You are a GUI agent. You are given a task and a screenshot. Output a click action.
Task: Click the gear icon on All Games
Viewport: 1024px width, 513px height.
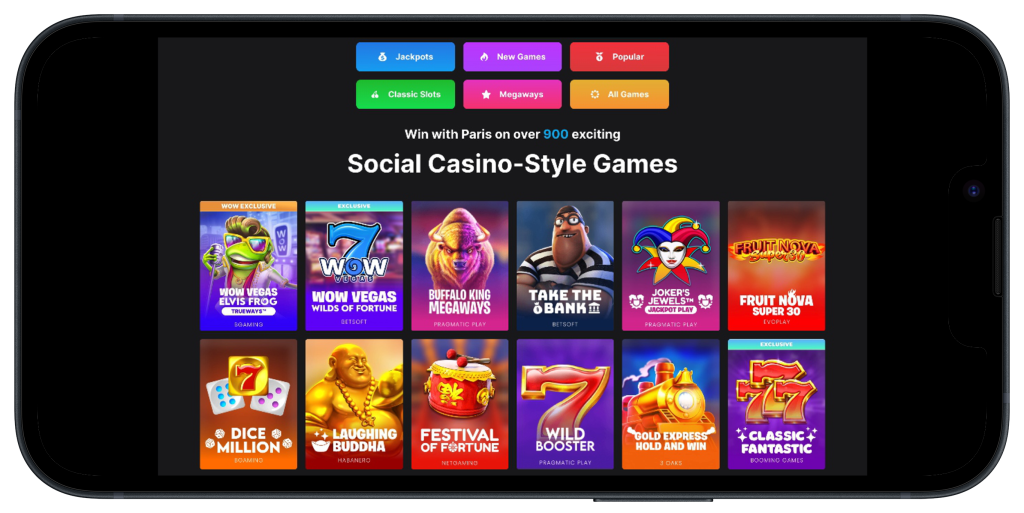coord(595,95)
